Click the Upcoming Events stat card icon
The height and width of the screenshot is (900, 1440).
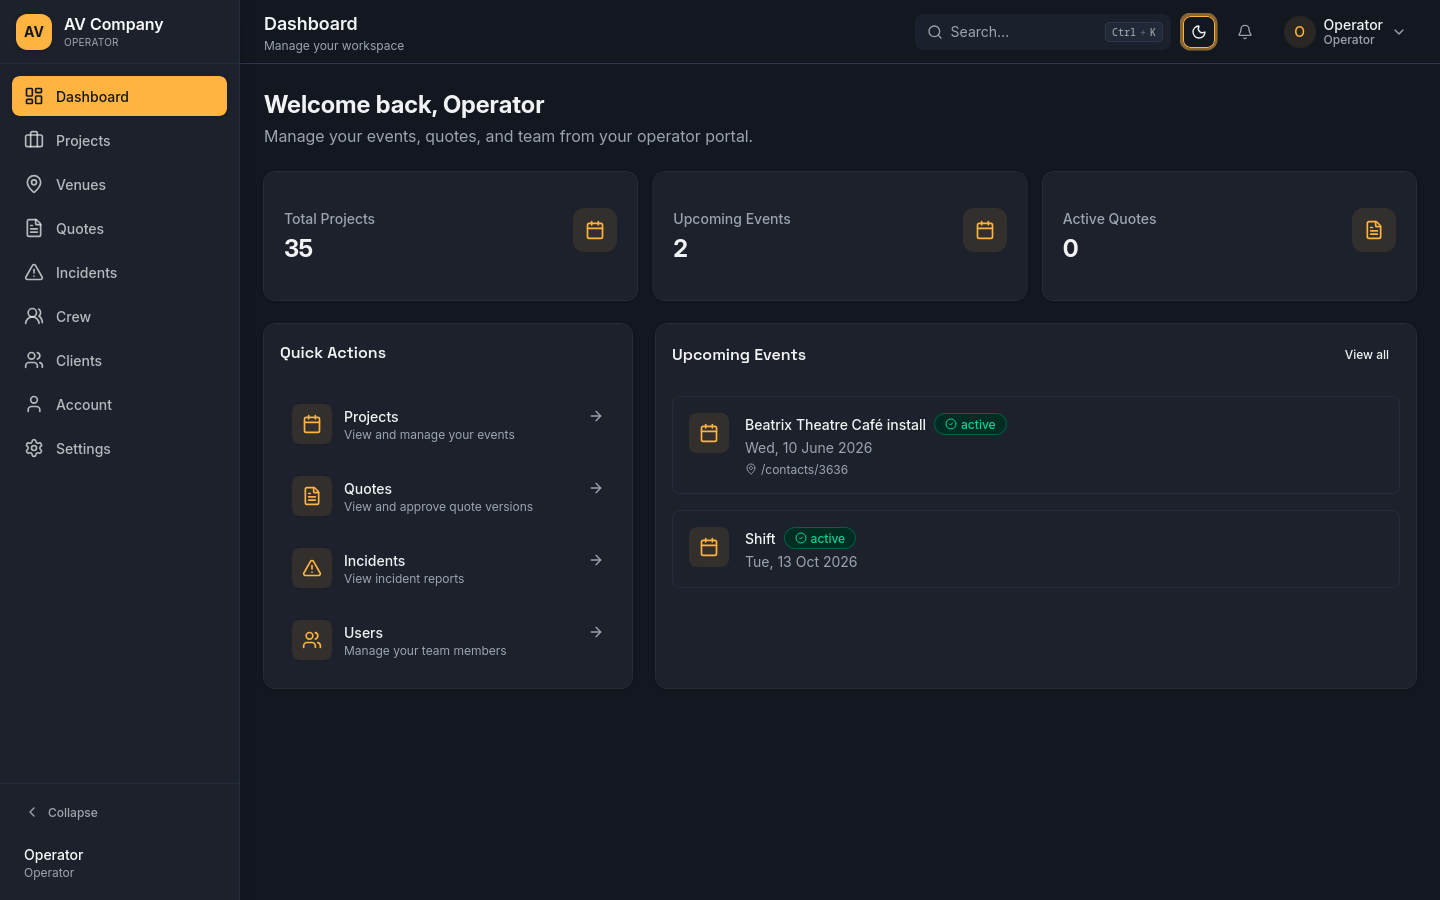985,230
